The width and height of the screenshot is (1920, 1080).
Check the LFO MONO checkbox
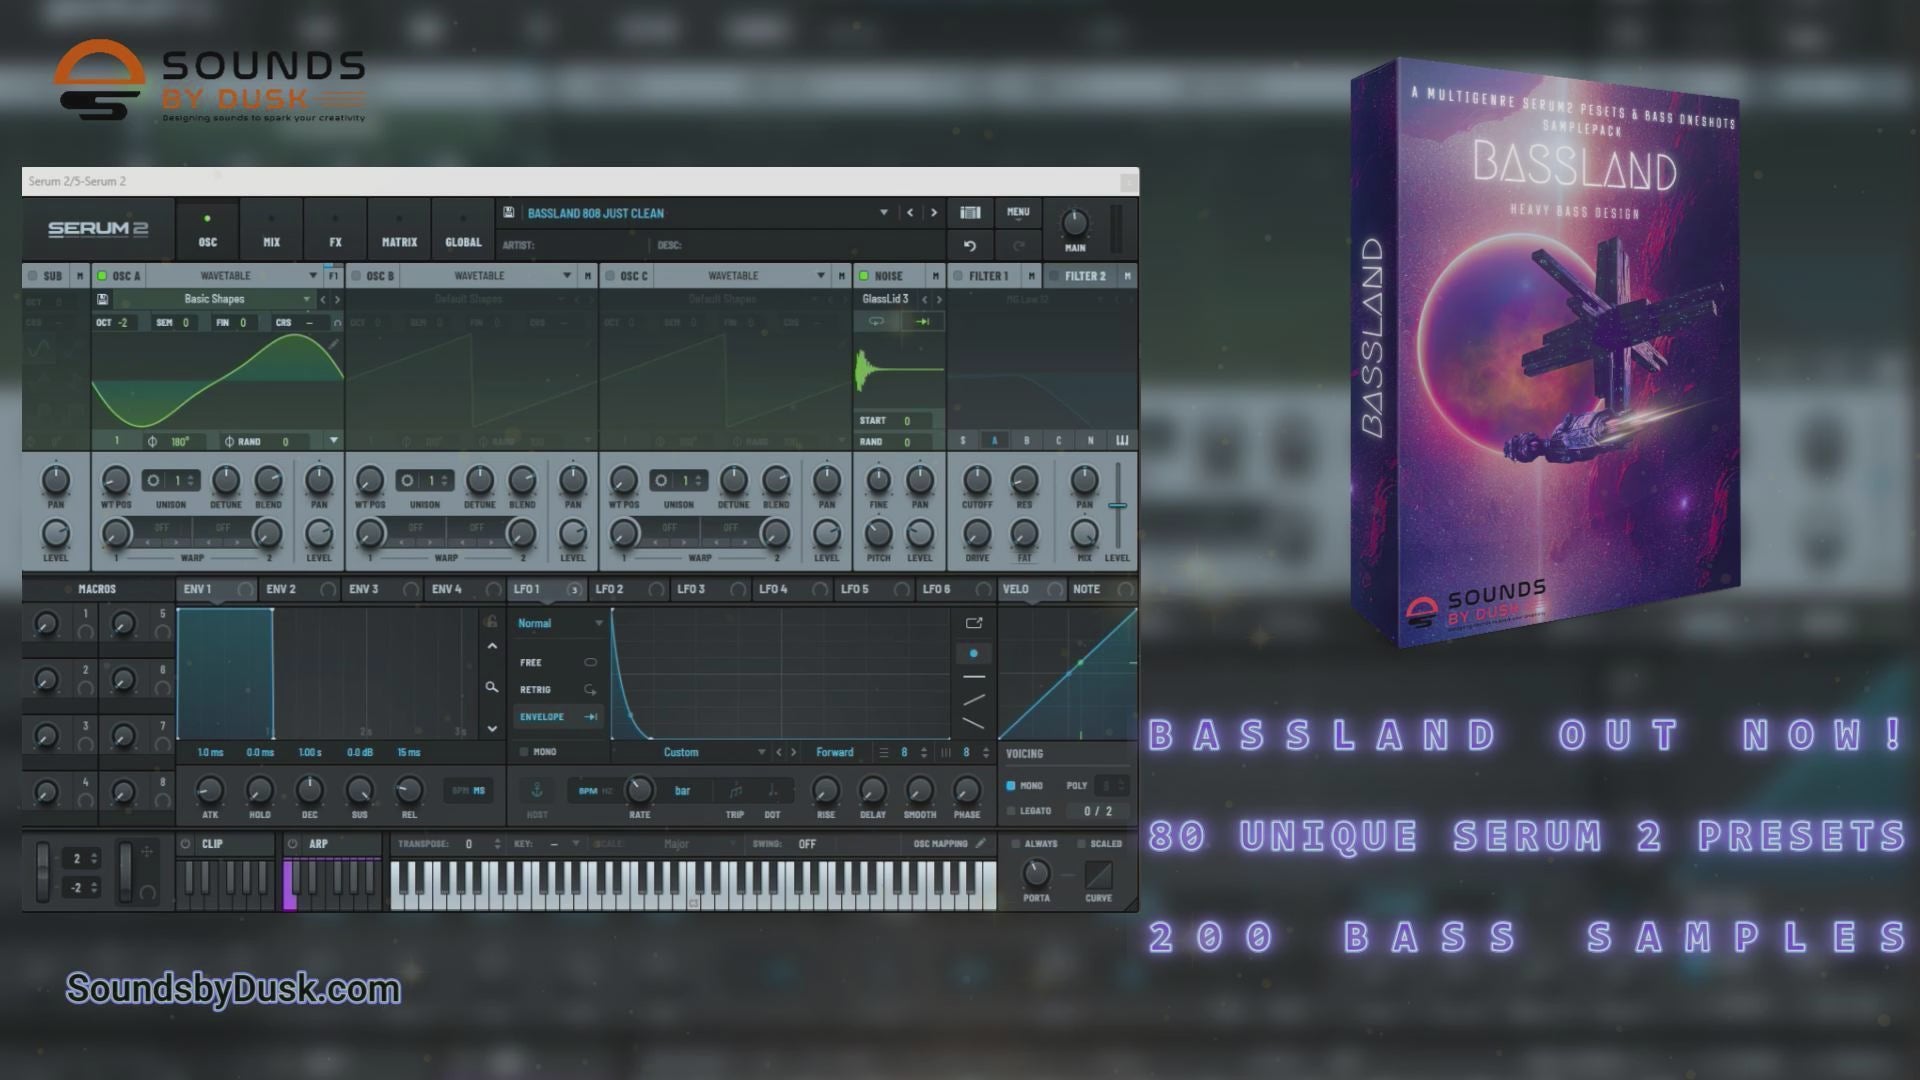click(523, 751)
